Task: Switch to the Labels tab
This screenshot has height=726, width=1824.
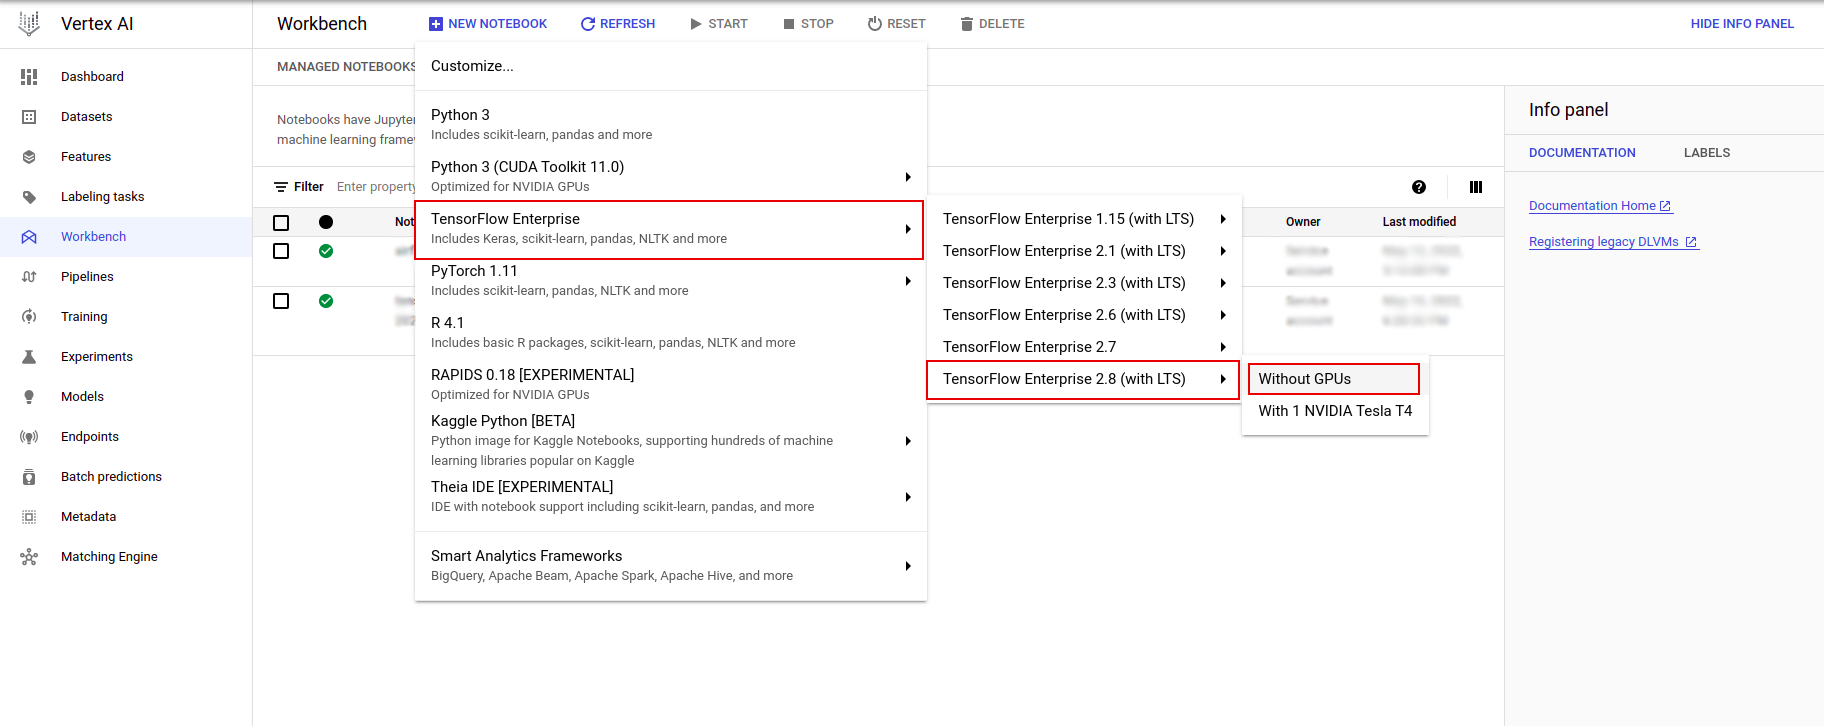Action: point(1706,153)
